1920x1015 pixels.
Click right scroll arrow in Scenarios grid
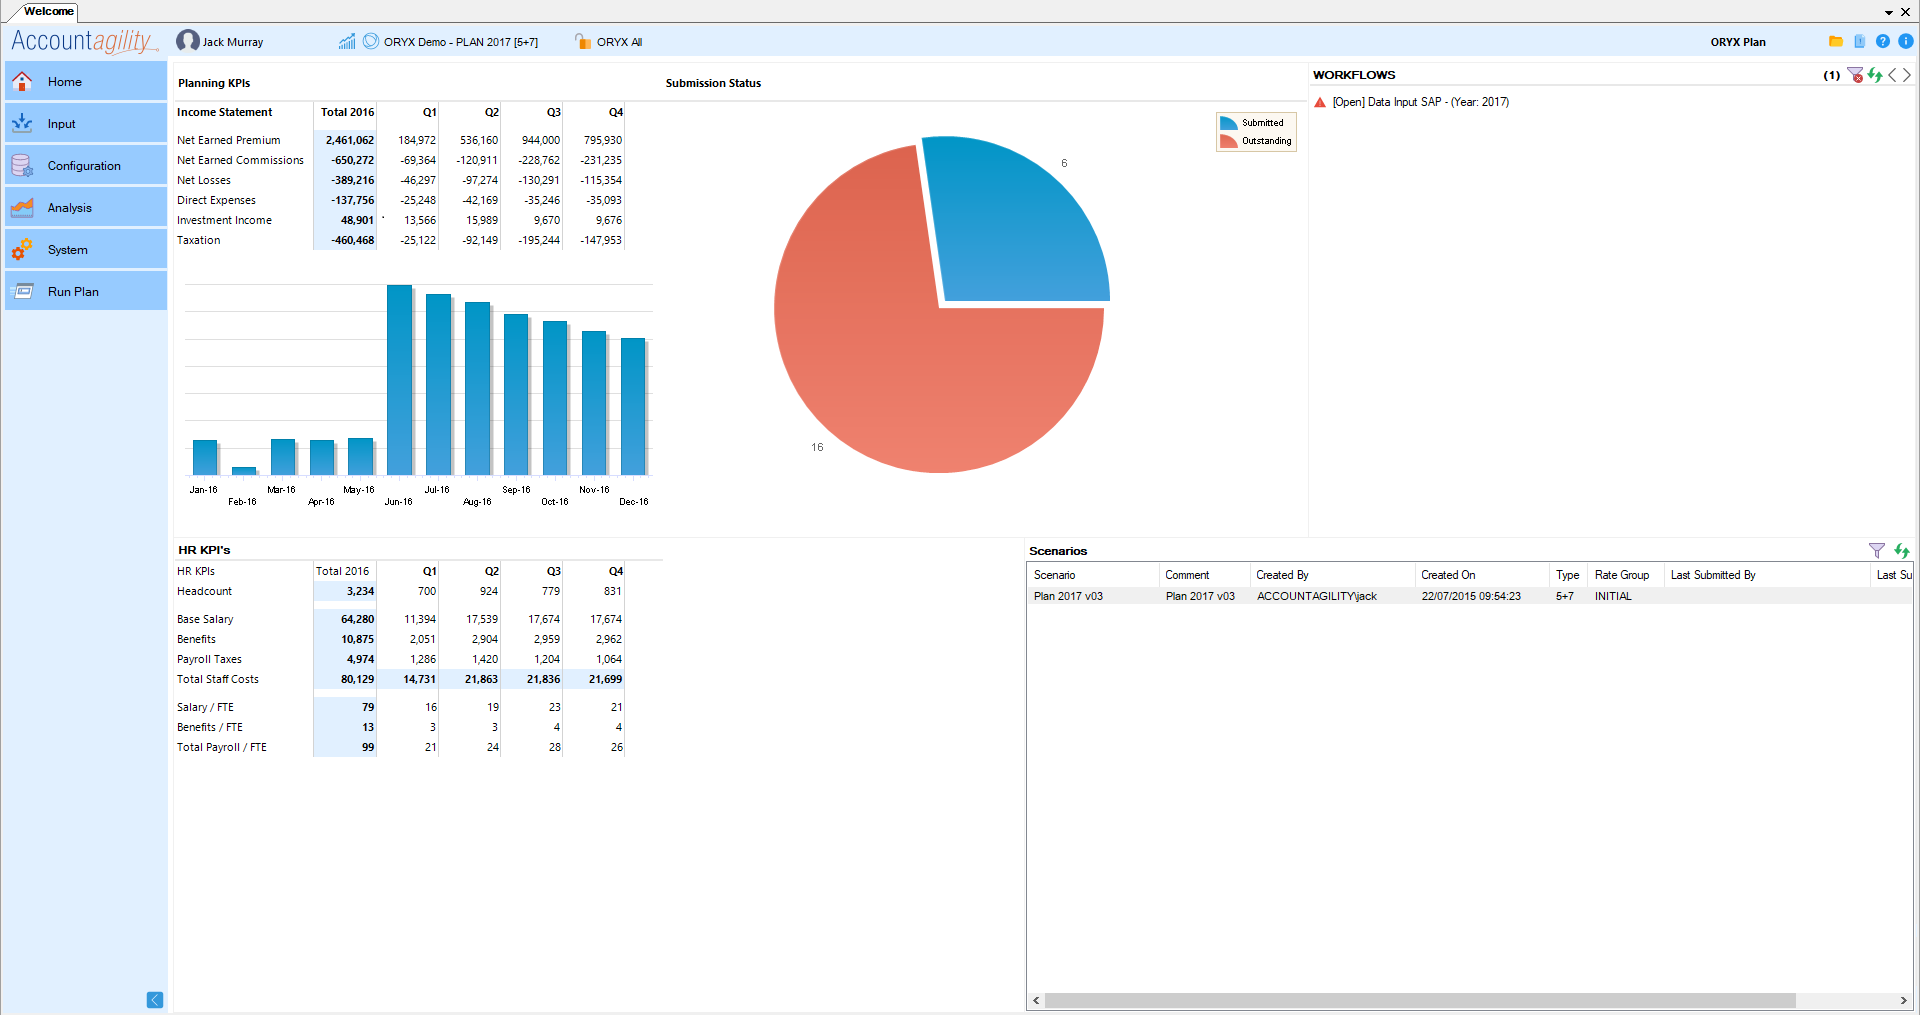tap(1903, 1000)
